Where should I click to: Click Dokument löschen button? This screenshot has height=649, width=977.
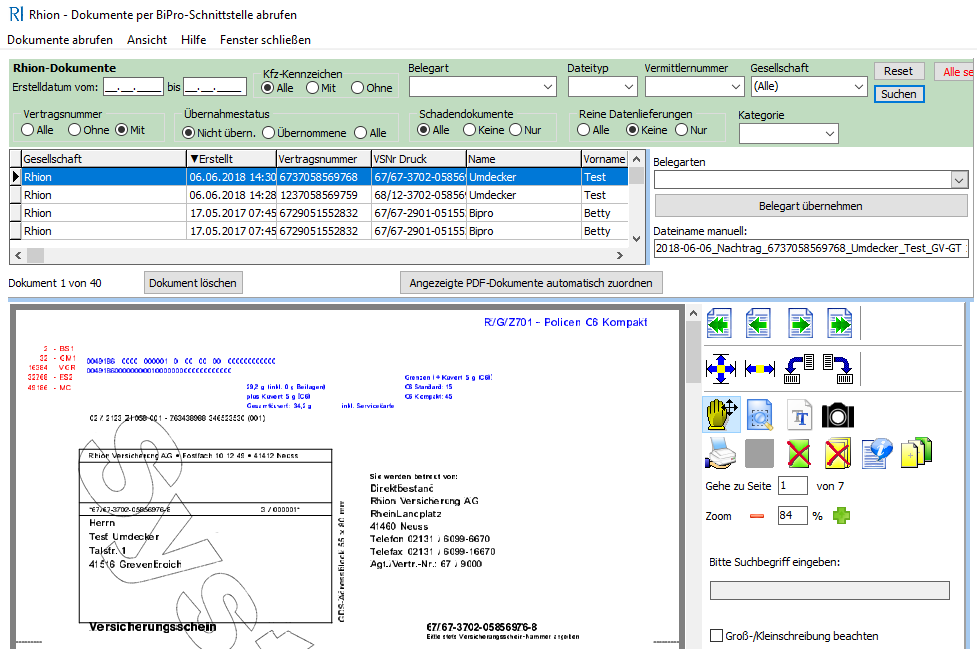click(x=193, y=283)
